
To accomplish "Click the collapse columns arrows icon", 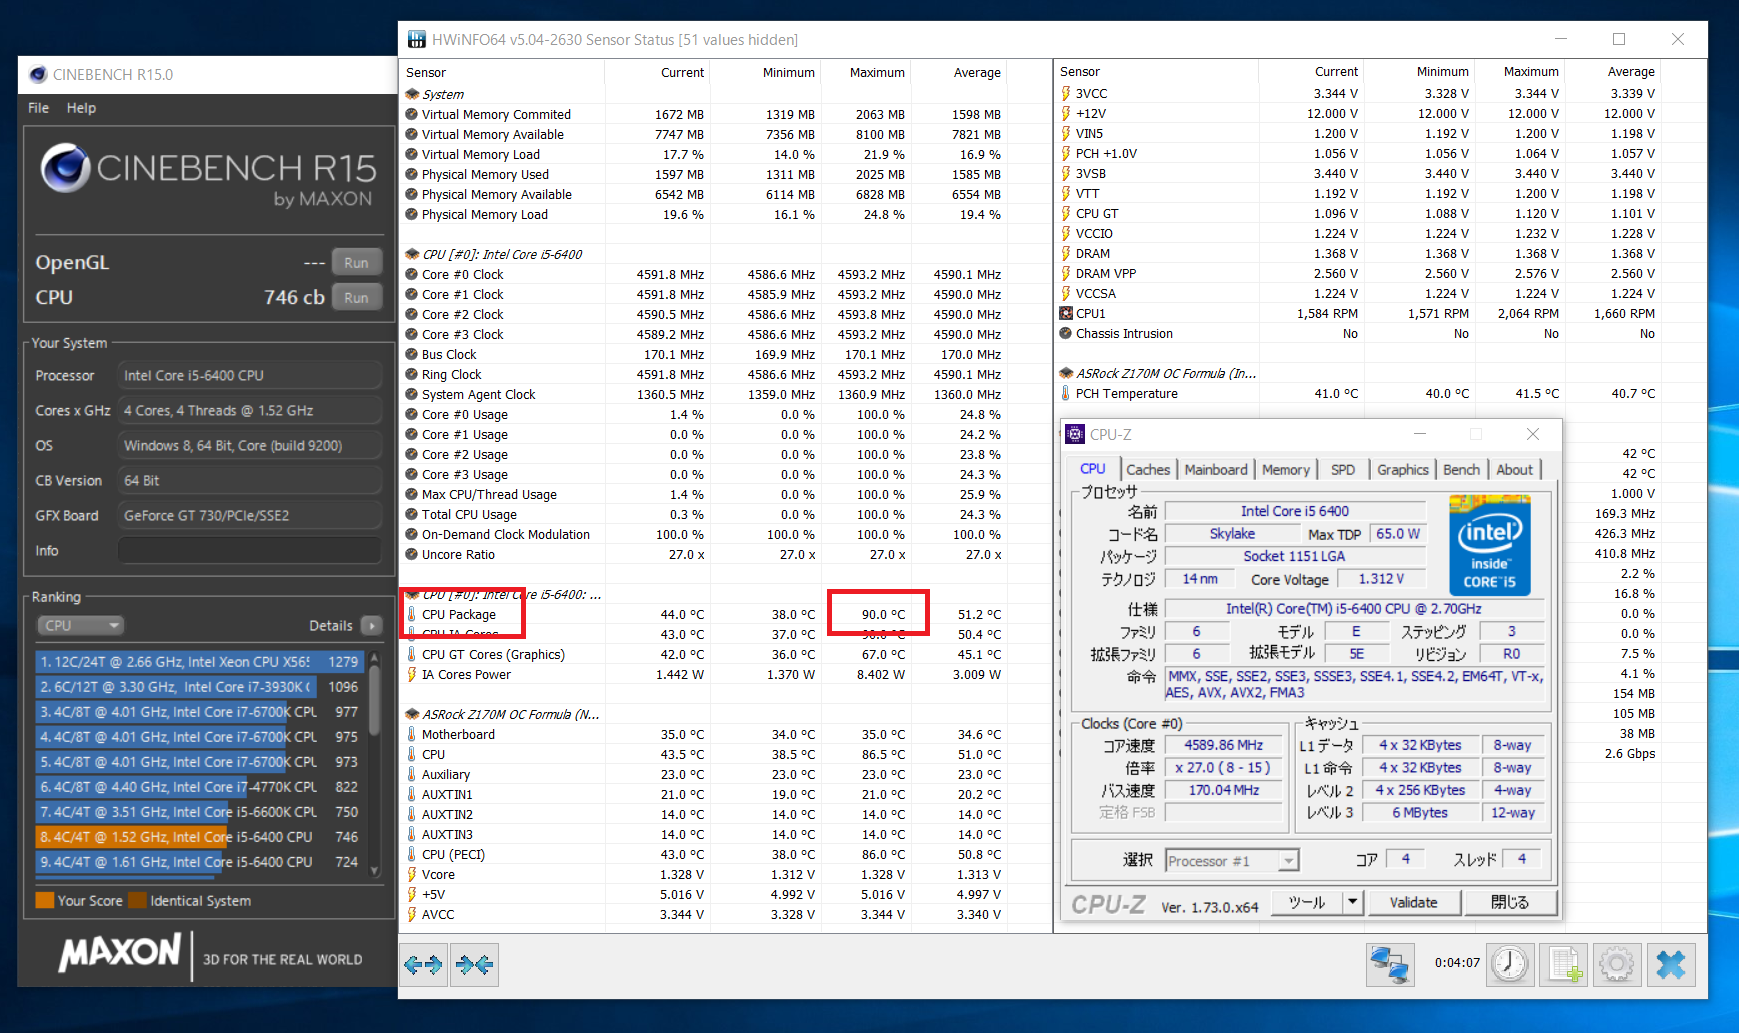I will click(474, 965).
